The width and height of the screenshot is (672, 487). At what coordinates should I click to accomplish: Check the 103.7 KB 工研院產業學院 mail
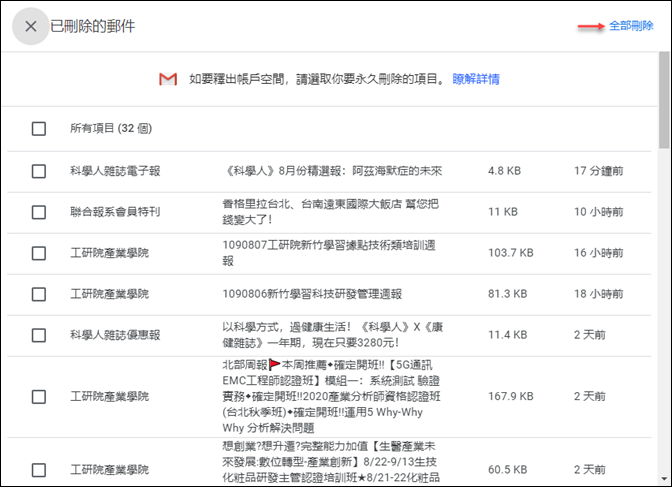[39, 253]
